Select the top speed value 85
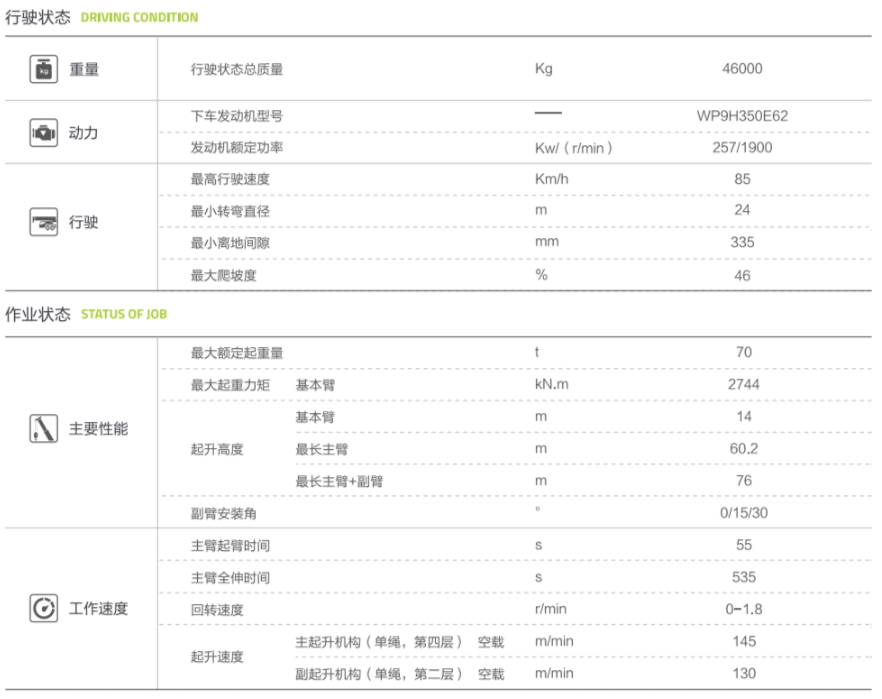This screenshot has width=882, height=699. pos(742,179)
